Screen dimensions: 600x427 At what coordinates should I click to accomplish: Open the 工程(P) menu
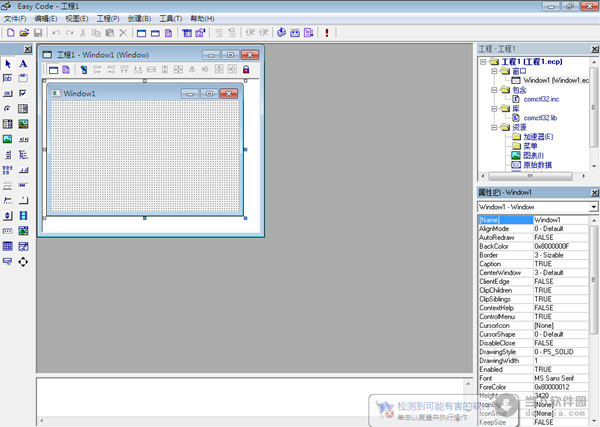108,18
